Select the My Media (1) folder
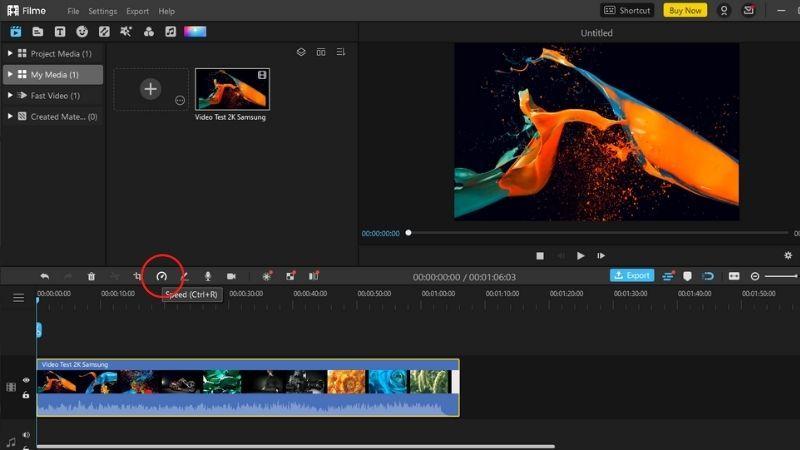800x450 pixels. (x=53, y=74)
